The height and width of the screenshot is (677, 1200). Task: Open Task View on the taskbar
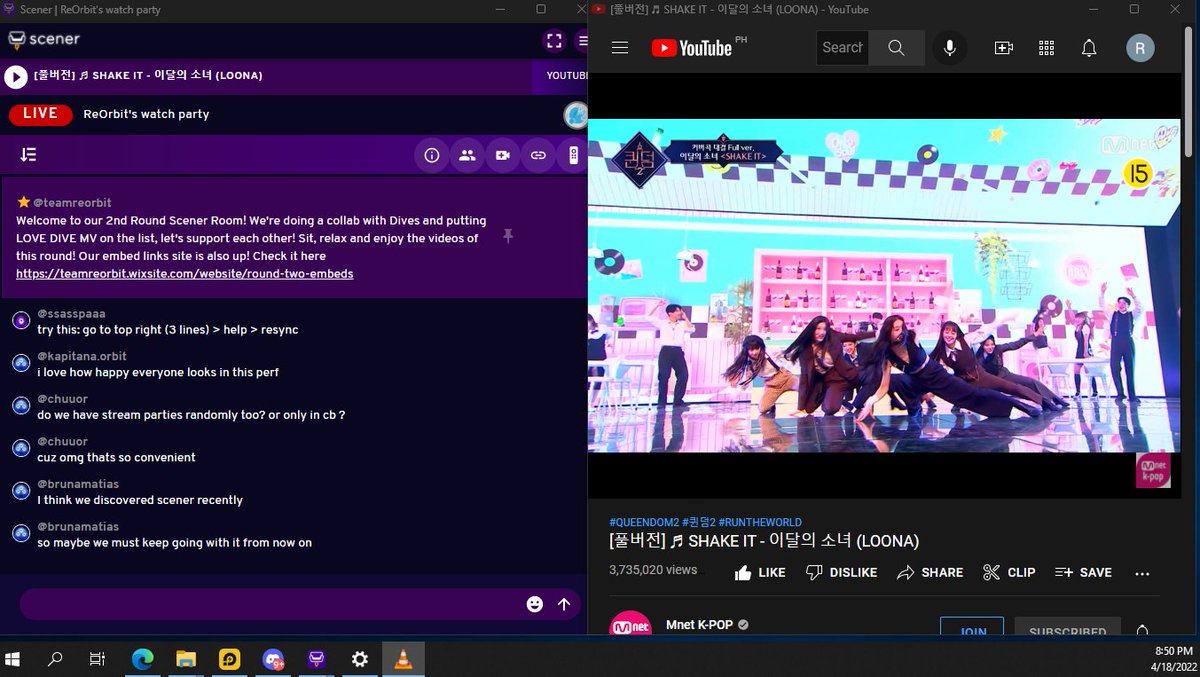tap(97, 659)
